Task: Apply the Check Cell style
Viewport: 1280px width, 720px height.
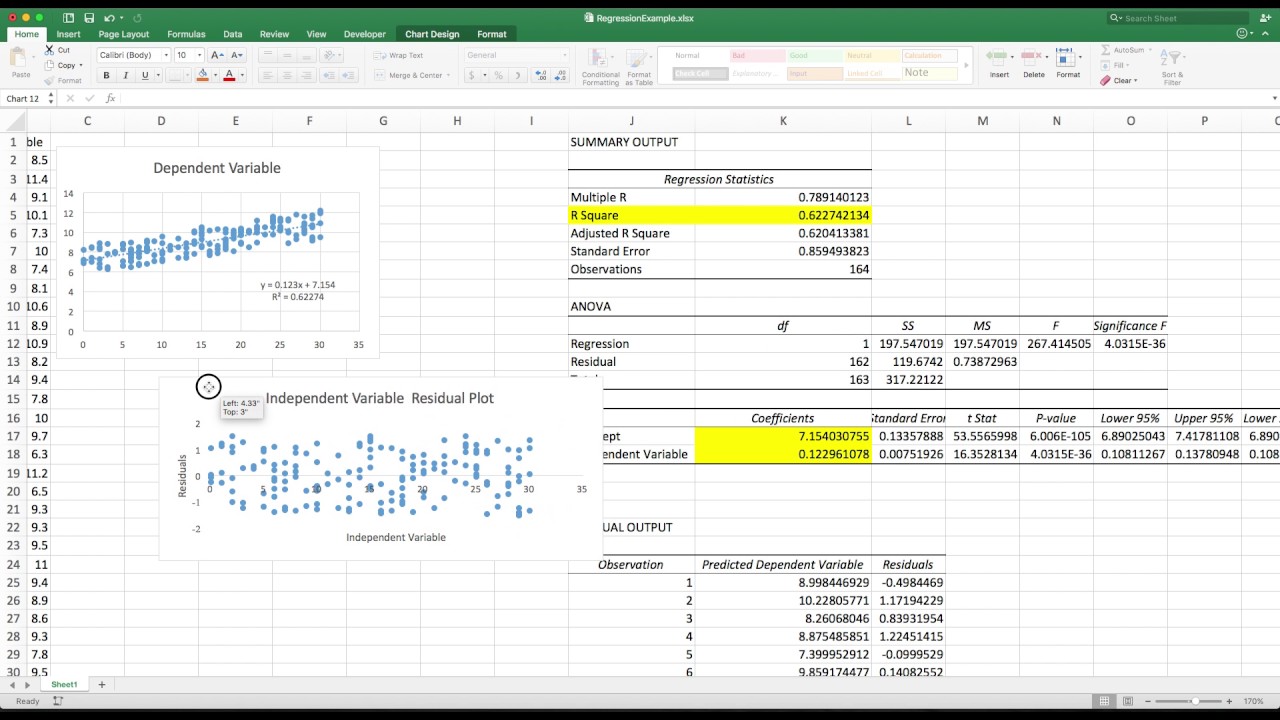Action: pos(699,73)
